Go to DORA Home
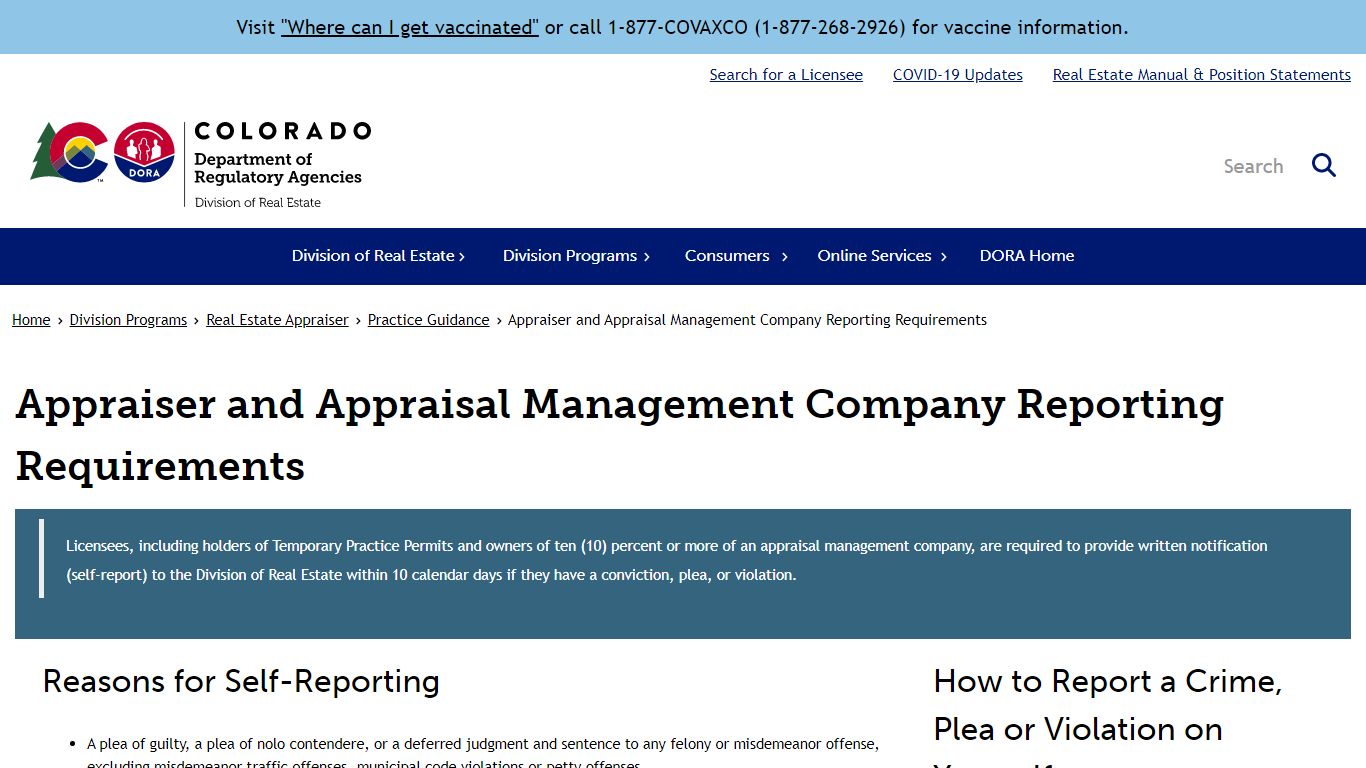The height and width of the screenshot is (768, 1366). [x=1027, y=256]
